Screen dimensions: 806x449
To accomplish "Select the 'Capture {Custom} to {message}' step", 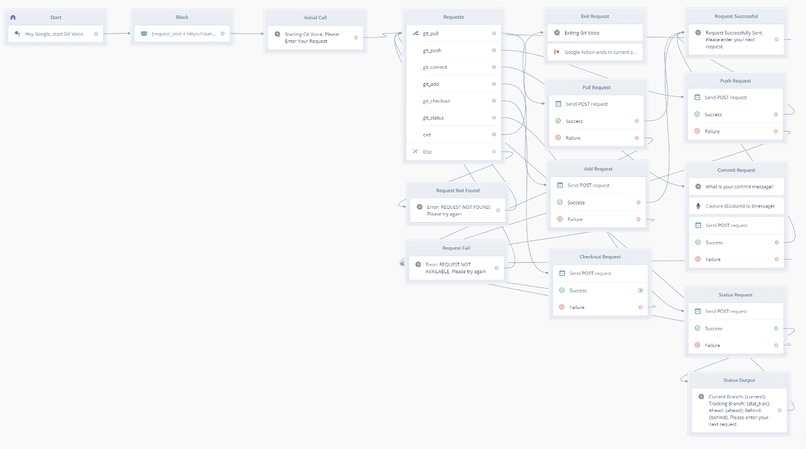I will tap(736, 206).
